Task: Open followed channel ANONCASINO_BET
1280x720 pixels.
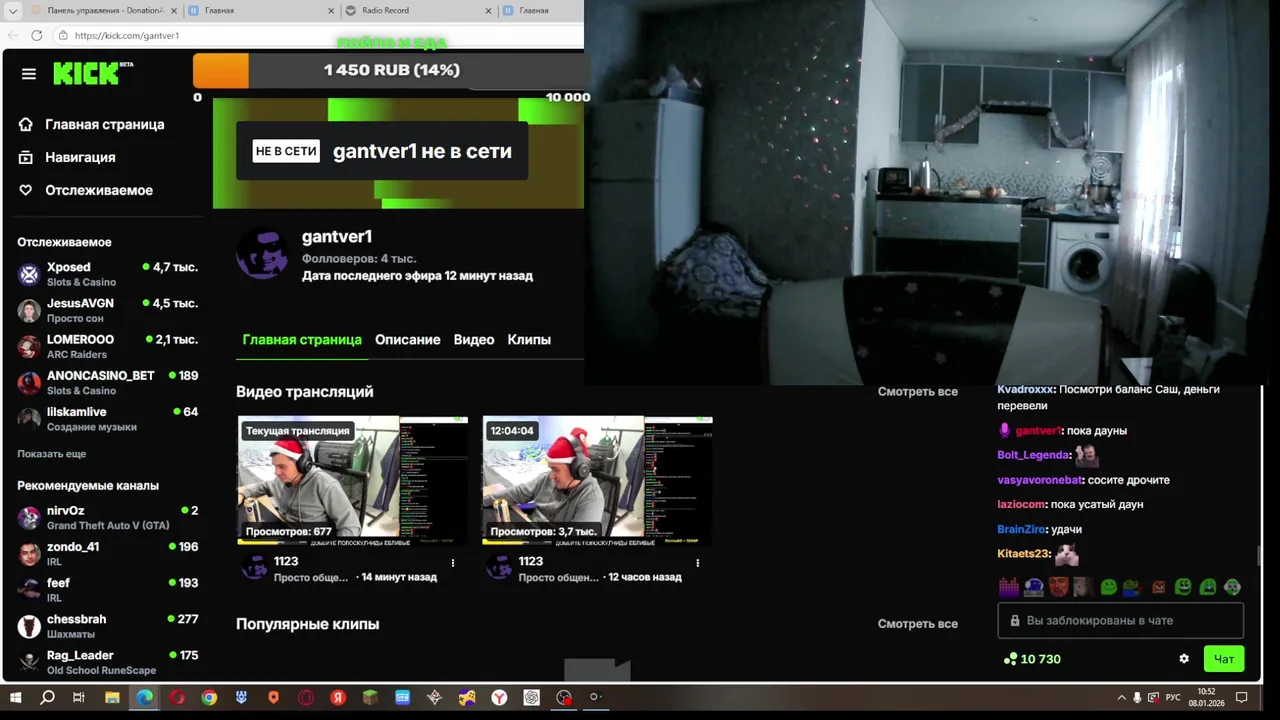Action: 108,382
